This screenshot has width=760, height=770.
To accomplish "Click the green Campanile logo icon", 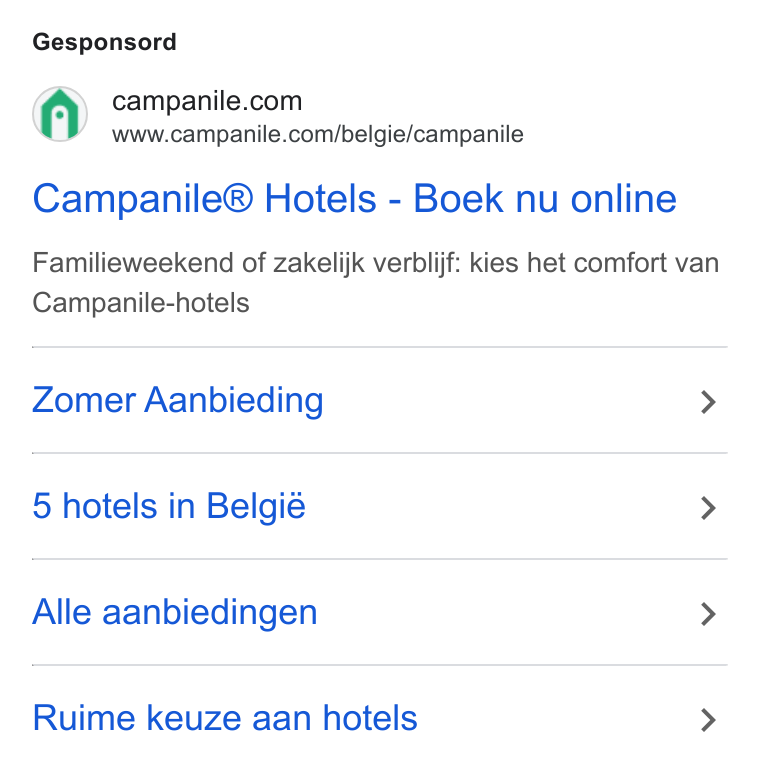I will click(60, 114).
